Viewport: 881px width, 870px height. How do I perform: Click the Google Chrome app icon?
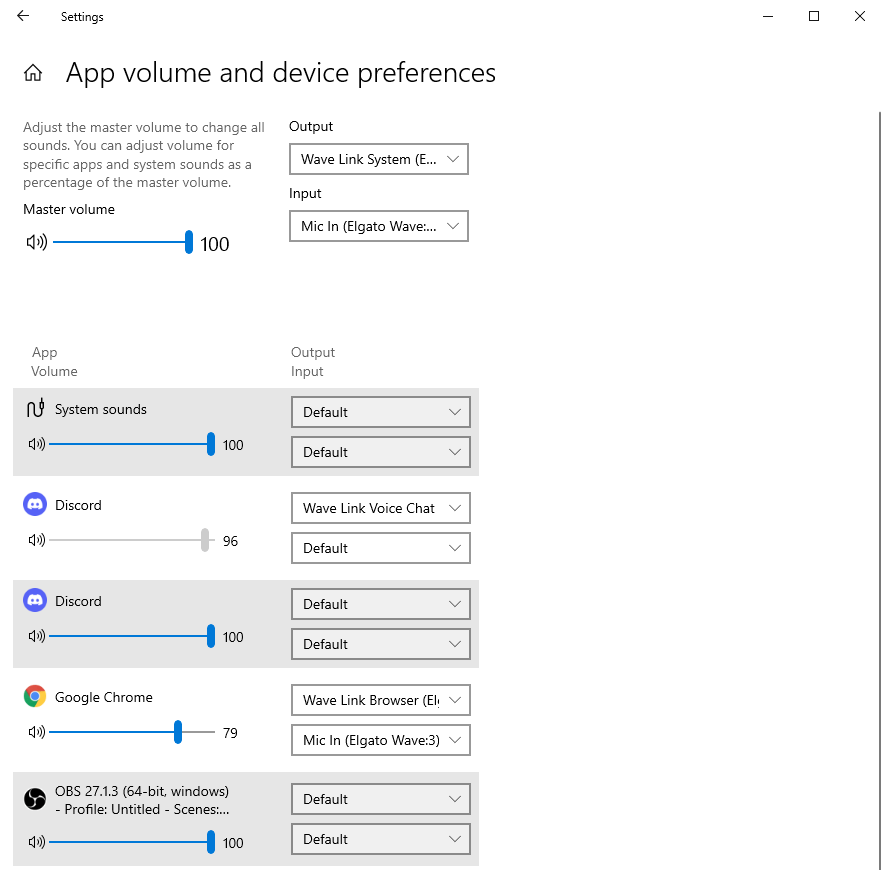35,697
